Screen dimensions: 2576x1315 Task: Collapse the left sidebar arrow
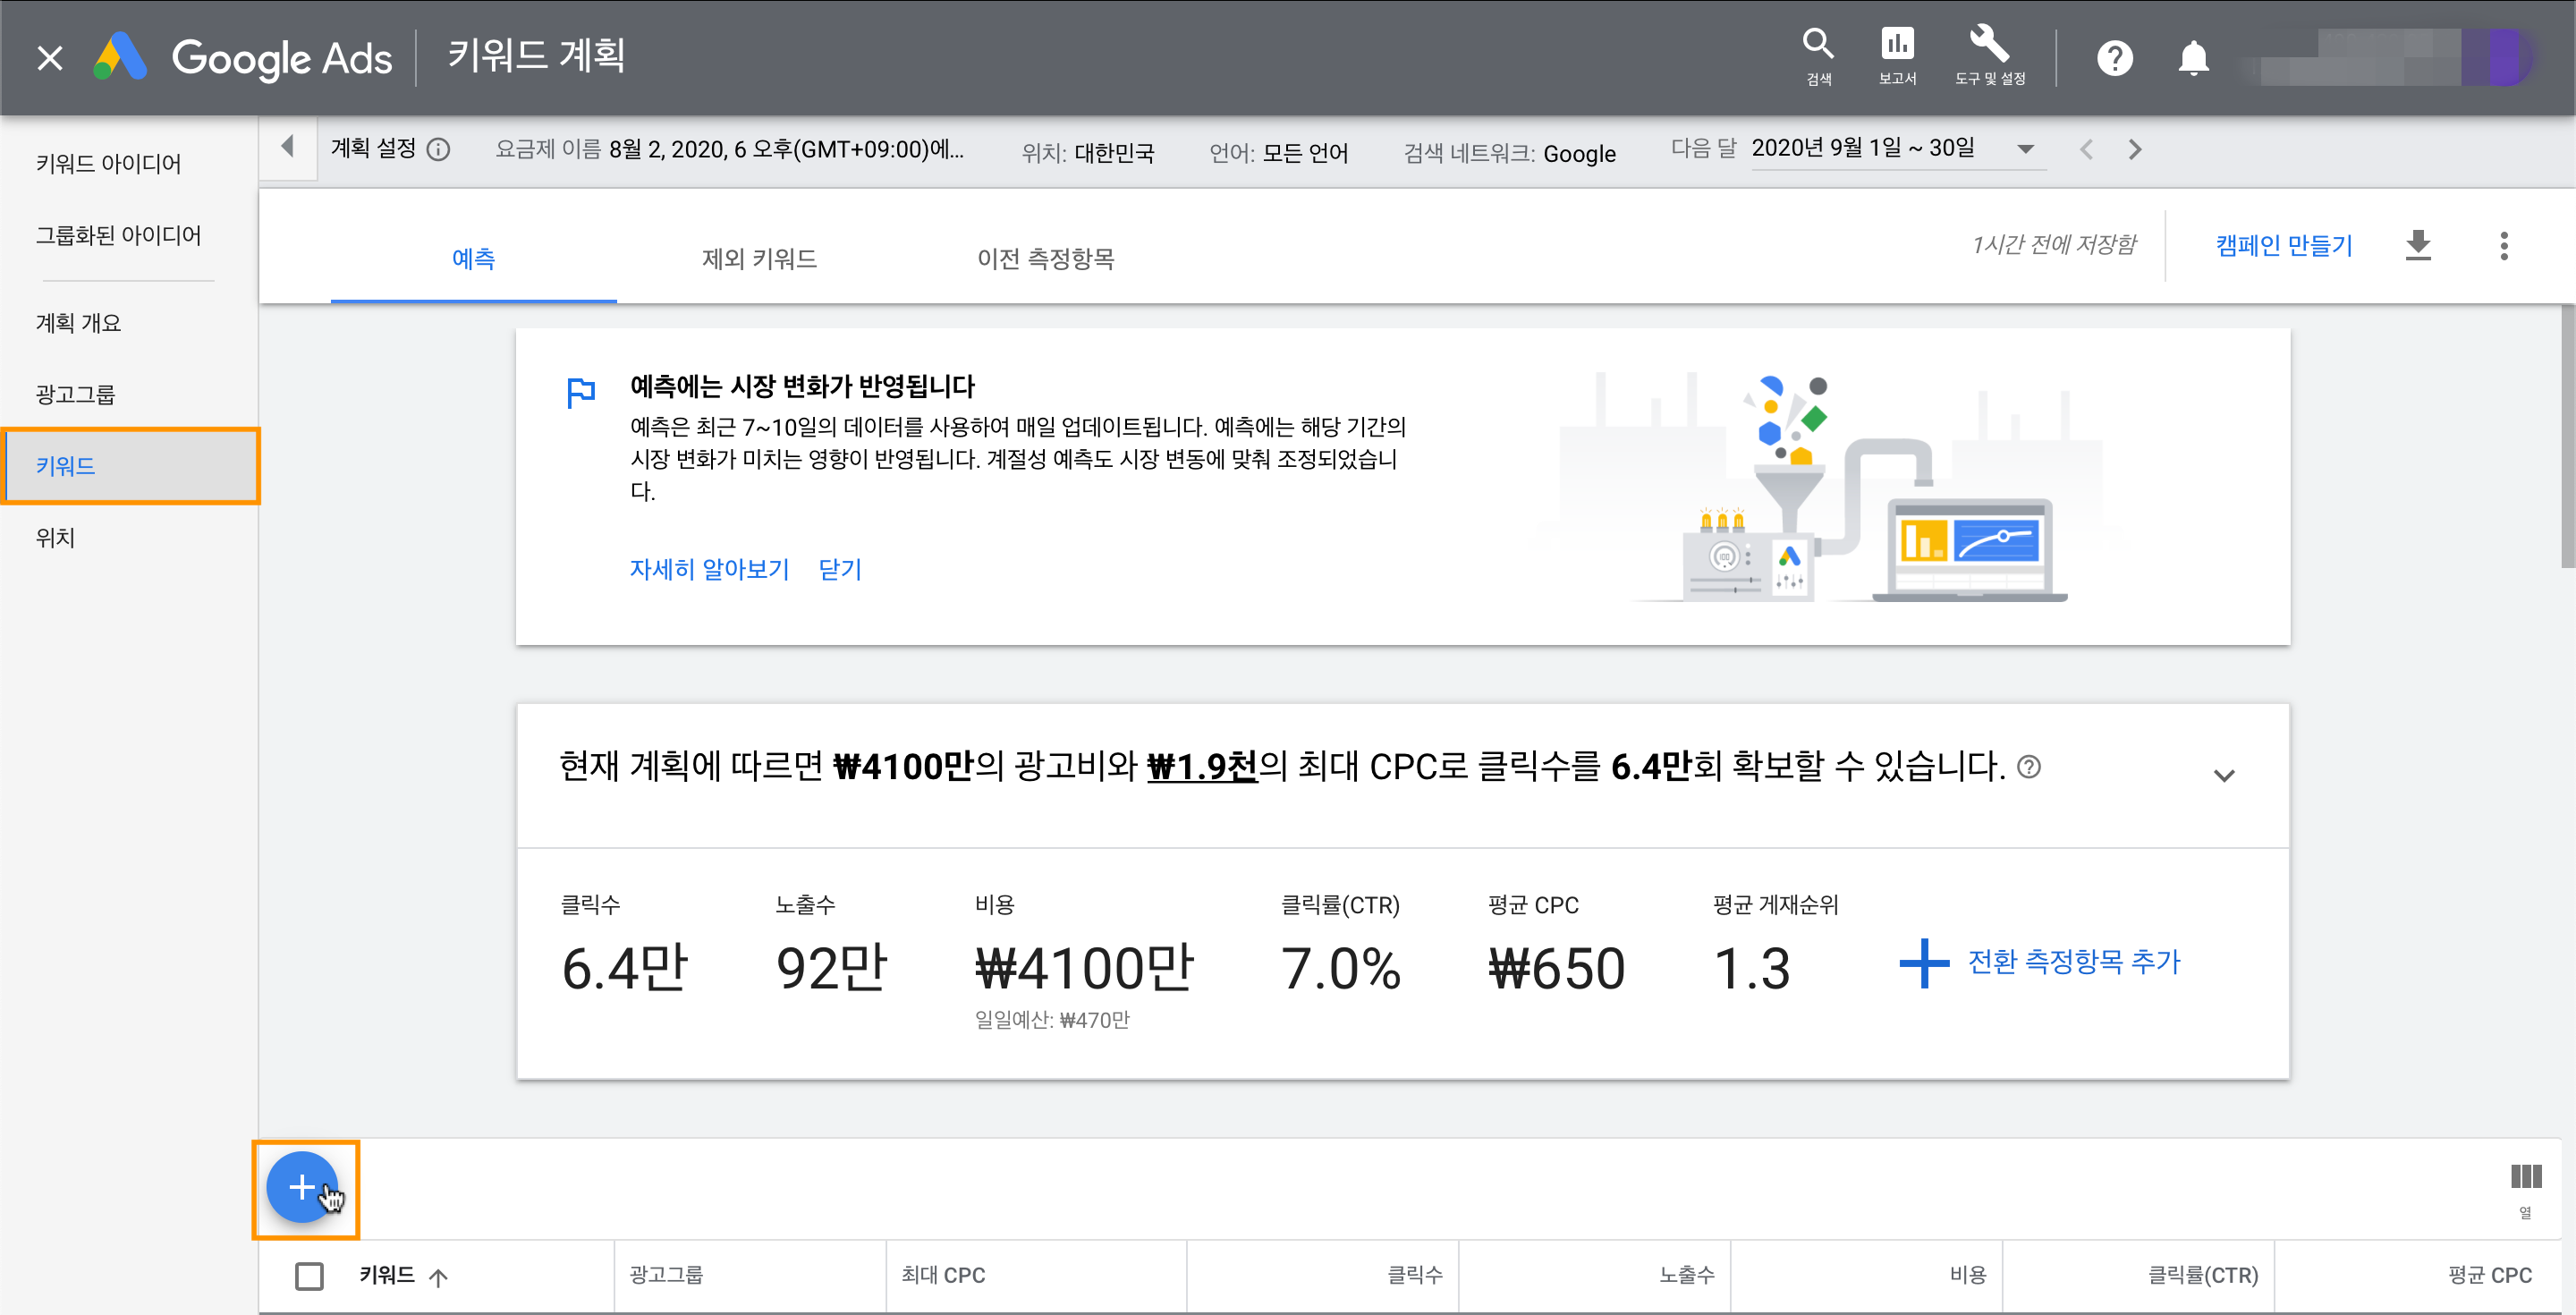(288, 148)
